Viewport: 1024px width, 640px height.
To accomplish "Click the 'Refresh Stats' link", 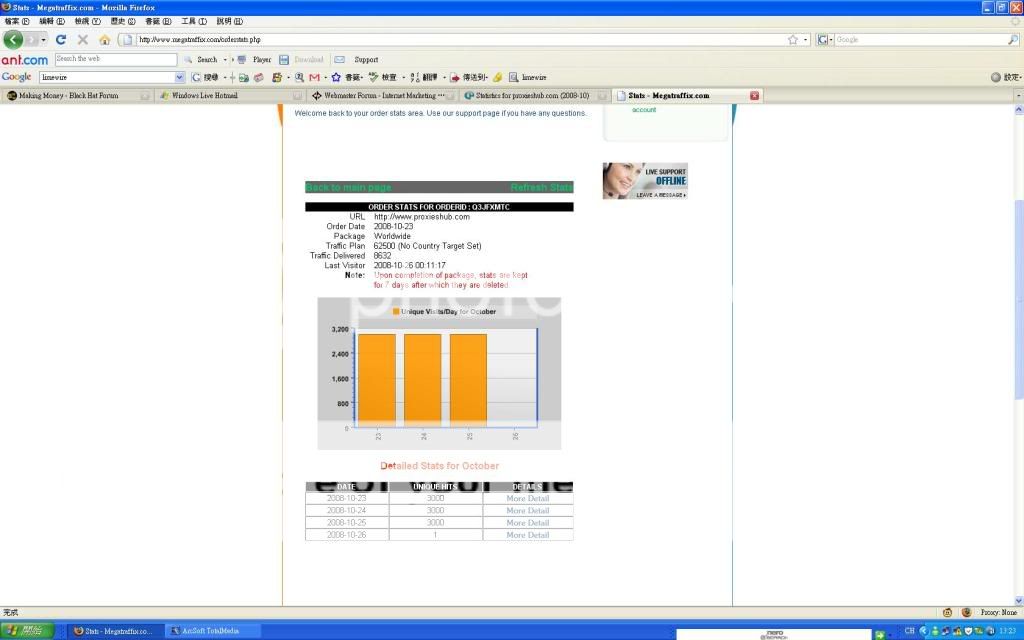I will 541,187.
